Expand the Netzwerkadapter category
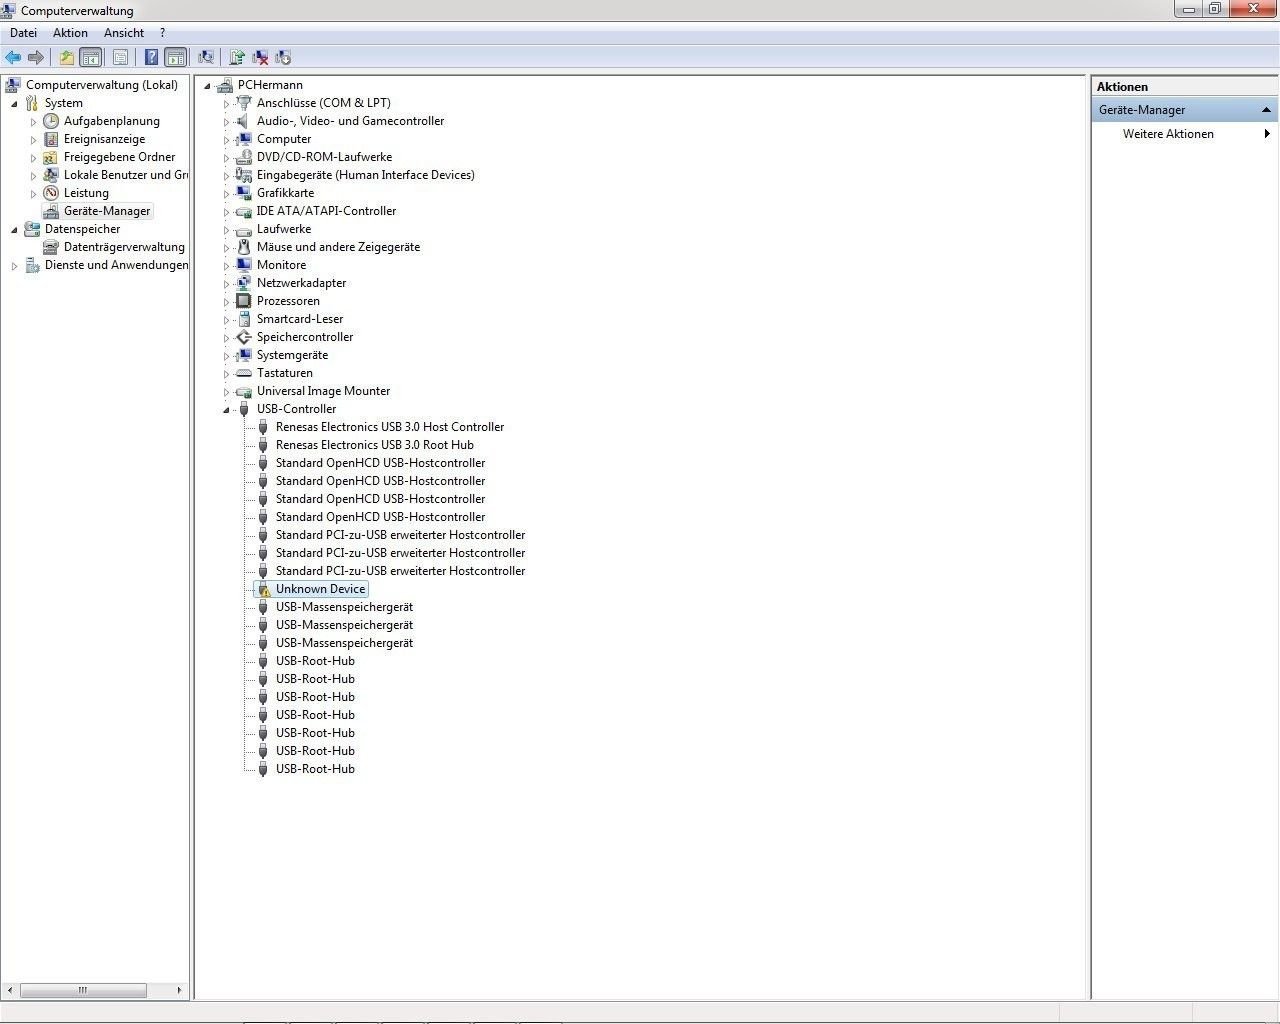 (226, 284)
